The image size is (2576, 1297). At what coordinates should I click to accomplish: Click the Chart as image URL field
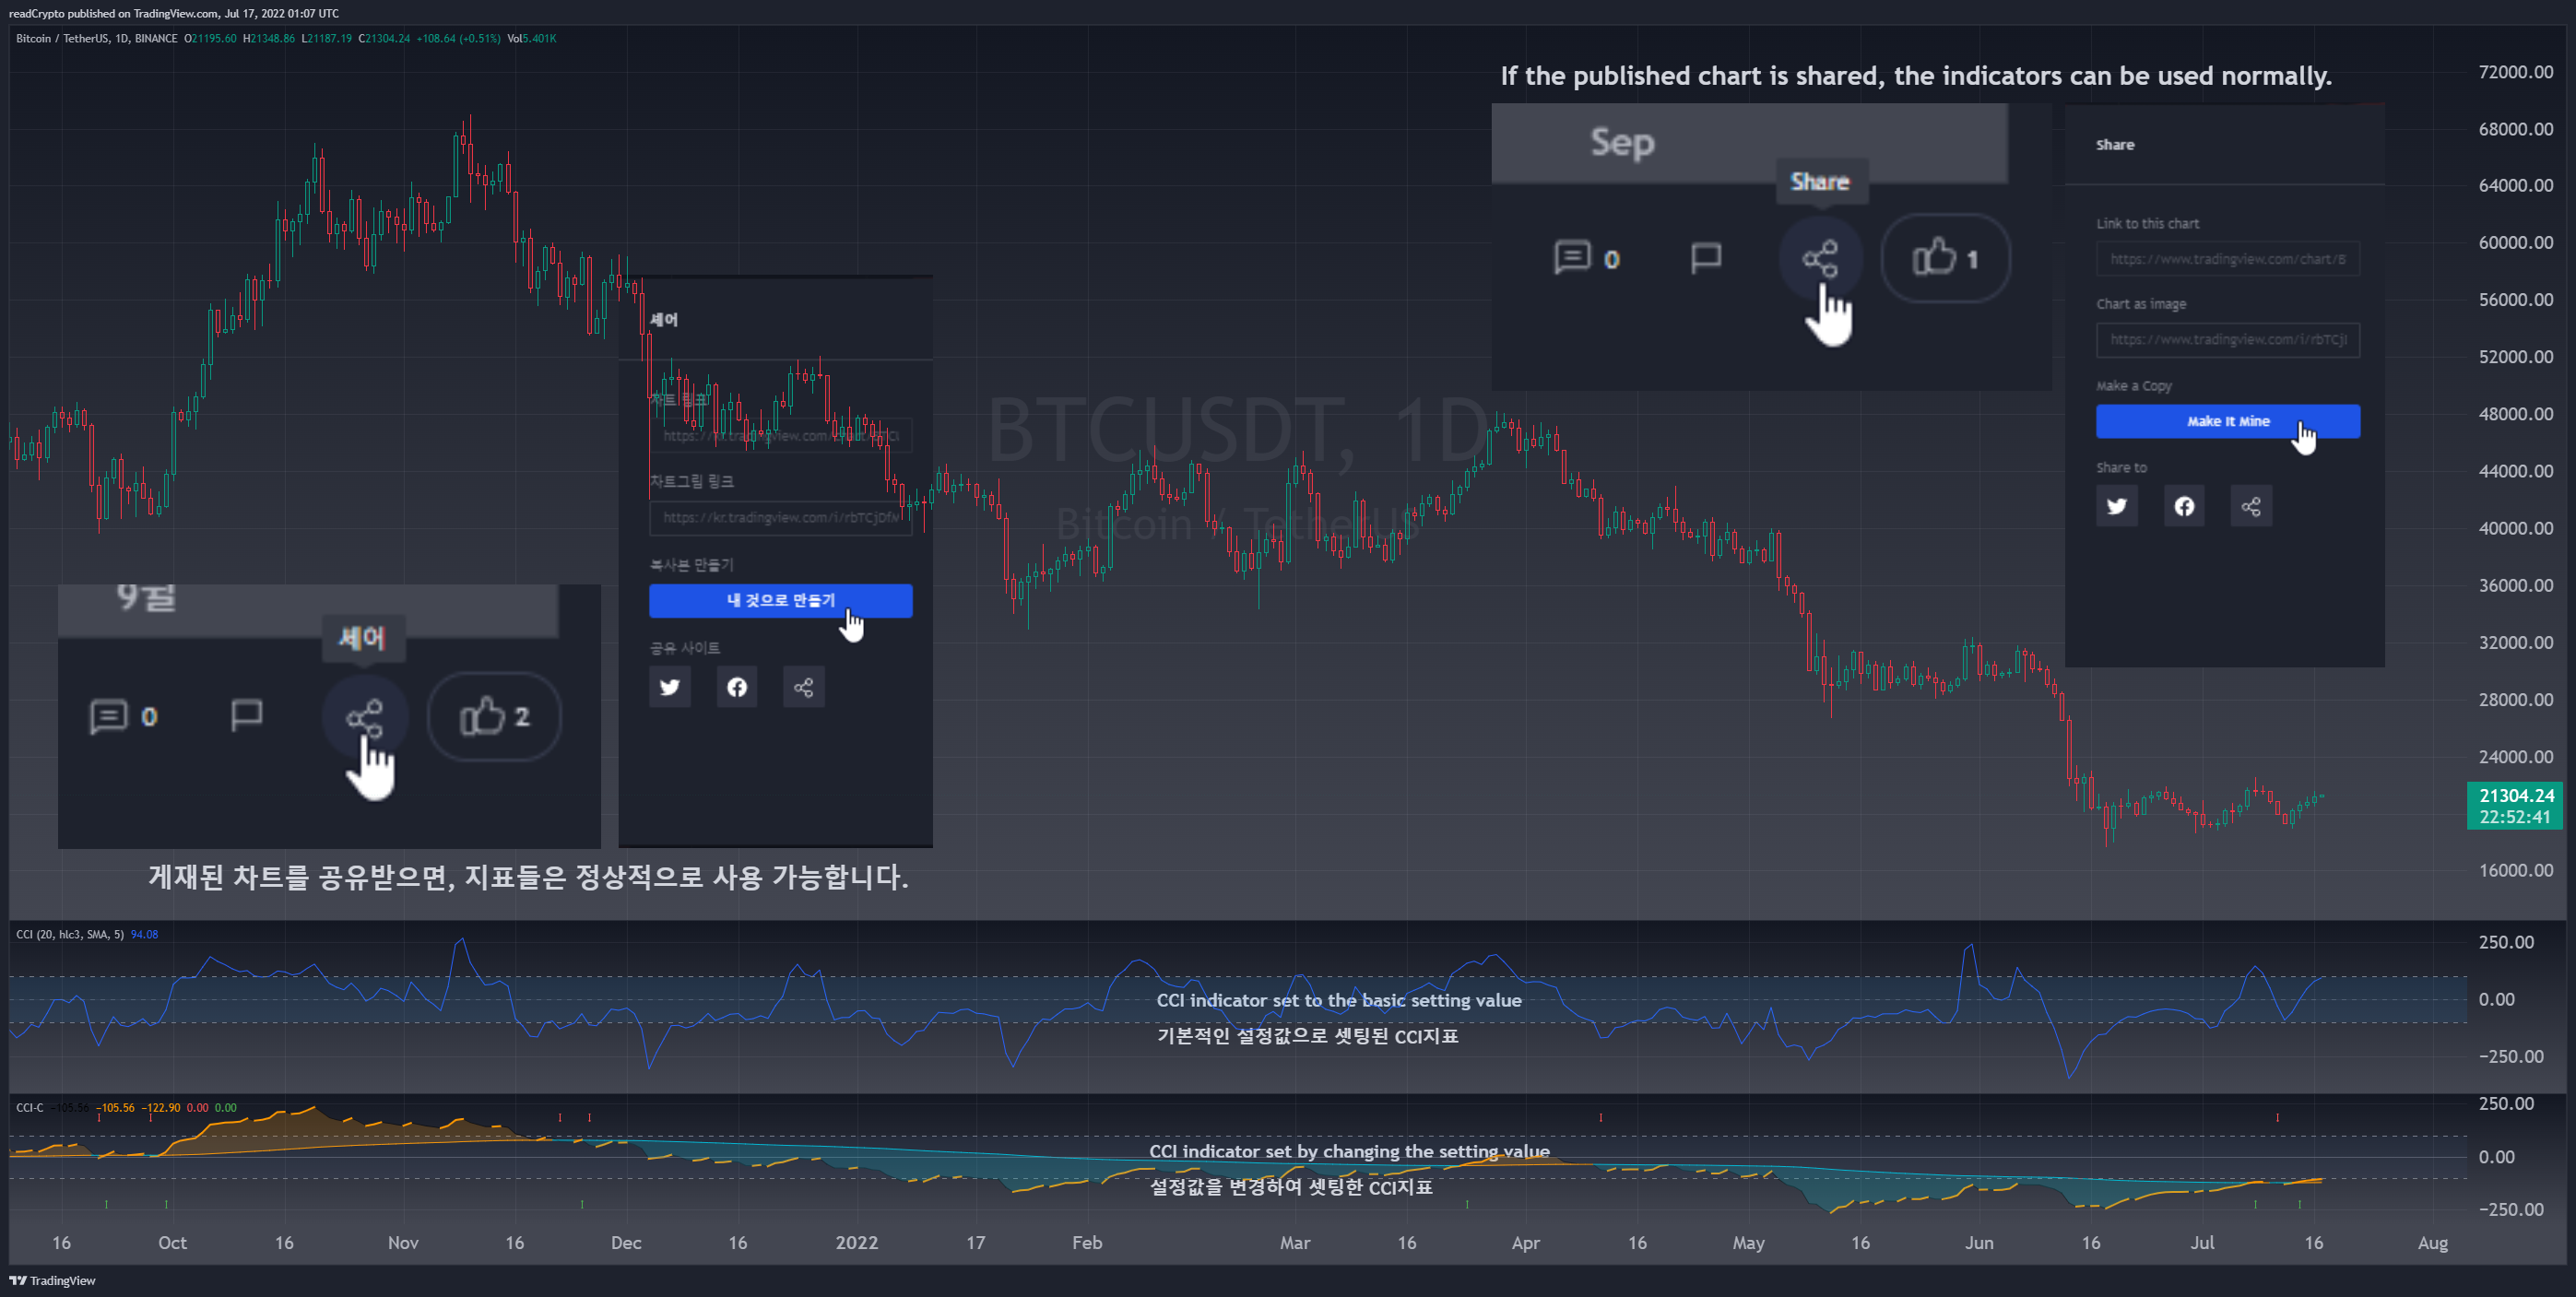[x=2228, y=340]
